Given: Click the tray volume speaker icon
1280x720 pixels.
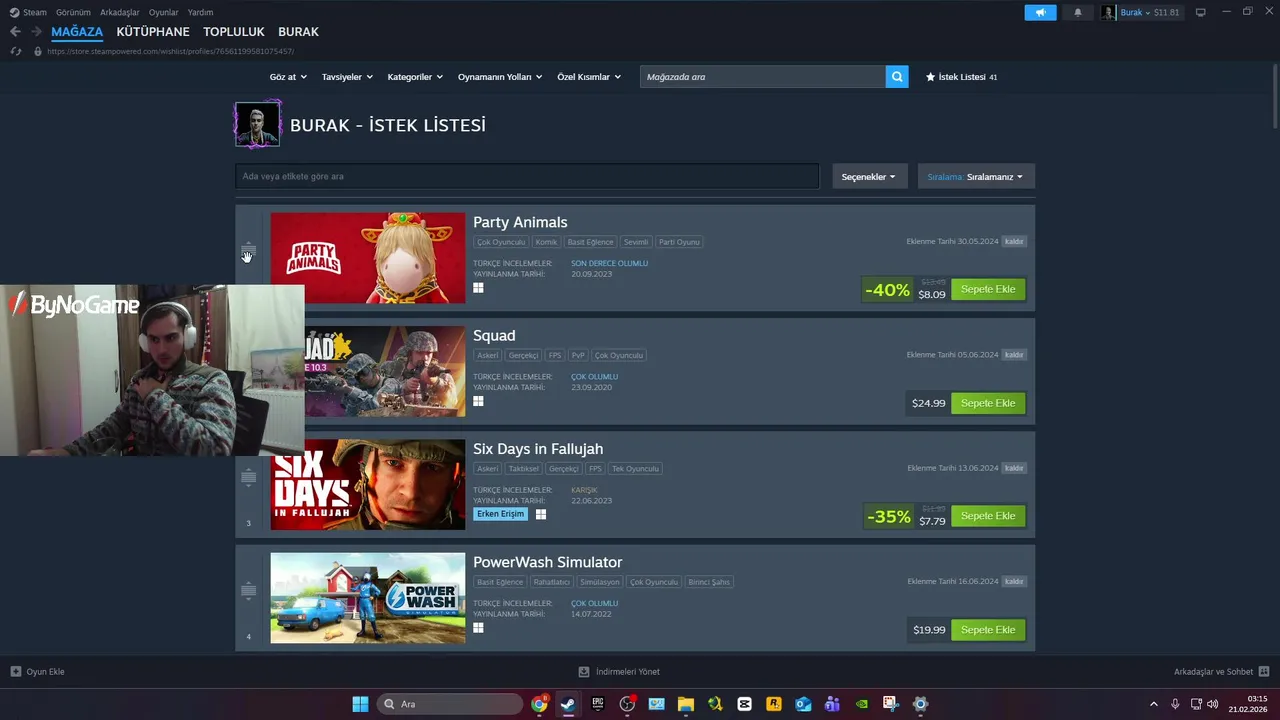Looking at the screenshot, I should click(1212, 704).
